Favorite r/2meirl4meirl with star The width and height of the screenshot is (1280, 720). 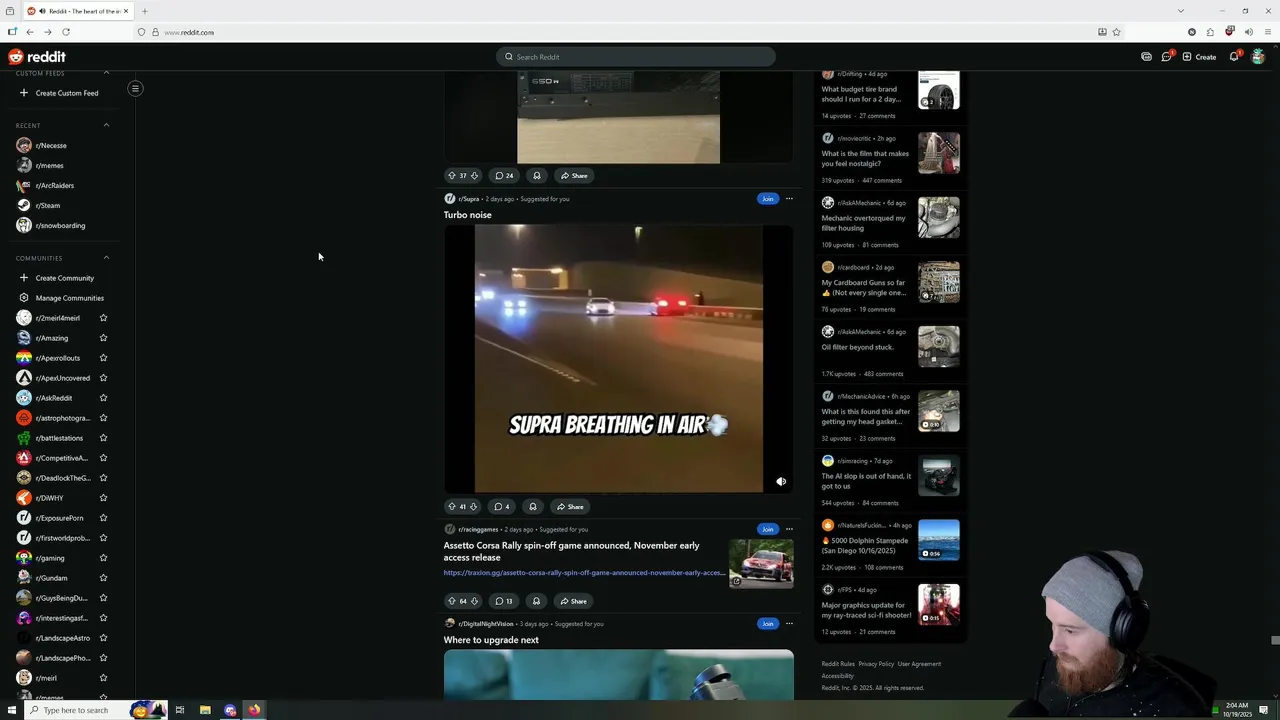tap(103, 318)
